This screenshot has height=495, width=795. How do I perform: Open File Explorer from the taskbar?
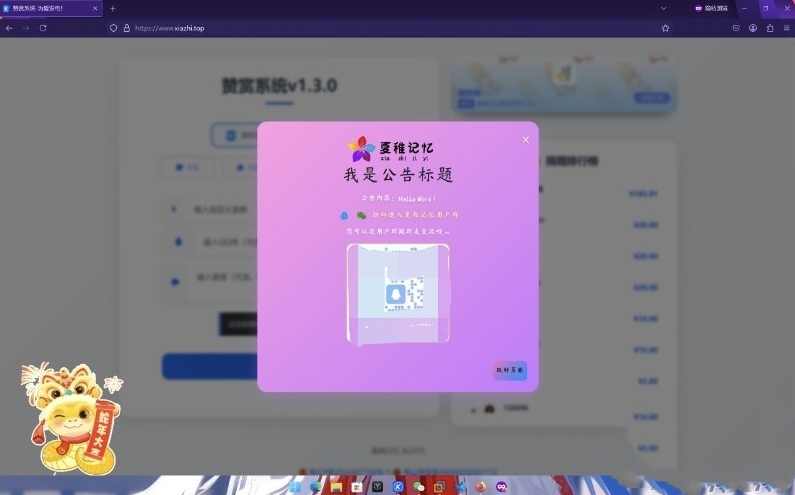pos(337,487)
